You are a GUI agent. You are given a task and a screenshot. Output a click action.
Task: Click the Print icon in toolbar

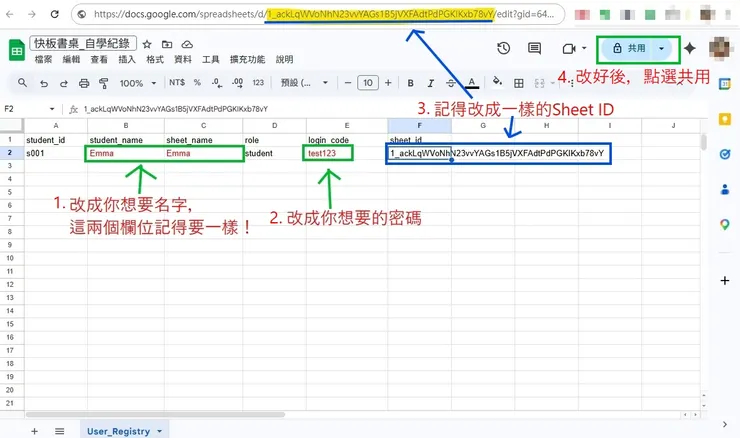point(84,84)
